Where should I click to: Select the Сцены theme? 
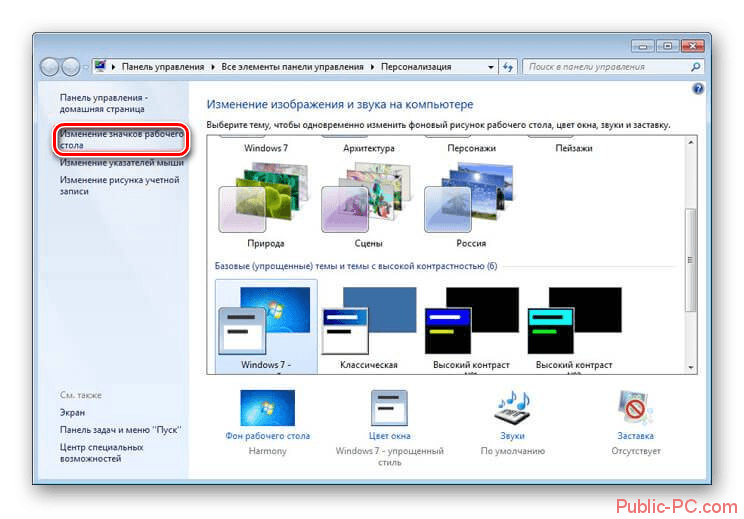tap(368, 205)
